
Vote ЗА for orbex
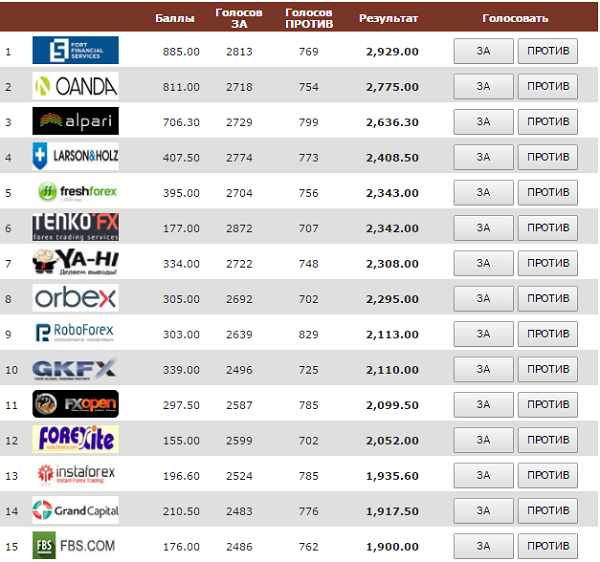click(483, 298)
